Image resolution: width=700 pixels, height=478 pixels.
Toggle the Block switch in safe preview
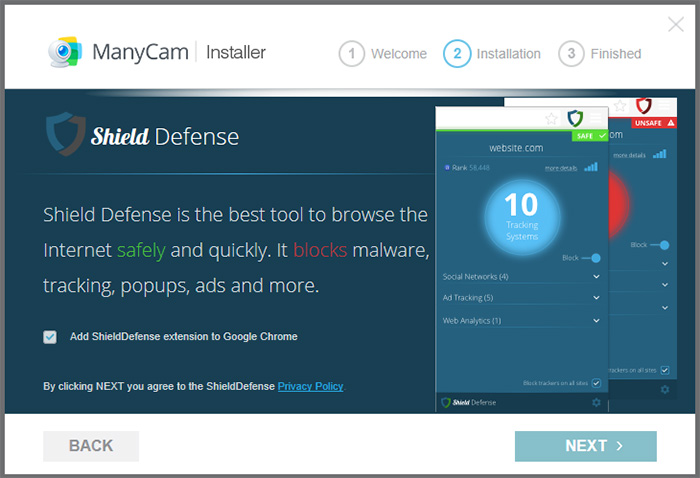tap(591, 258)
